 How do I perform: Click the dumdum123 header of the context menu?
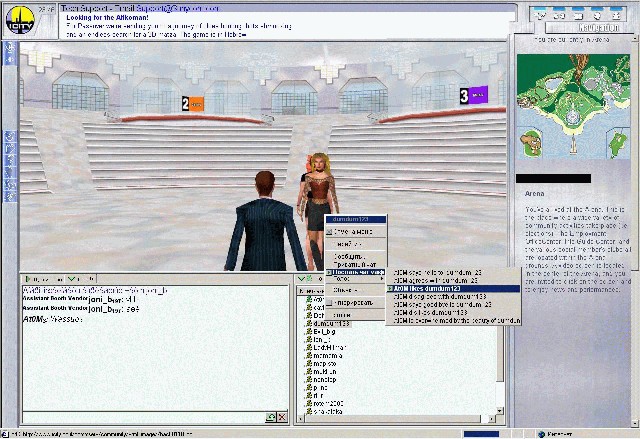click(x=356, y=220)
